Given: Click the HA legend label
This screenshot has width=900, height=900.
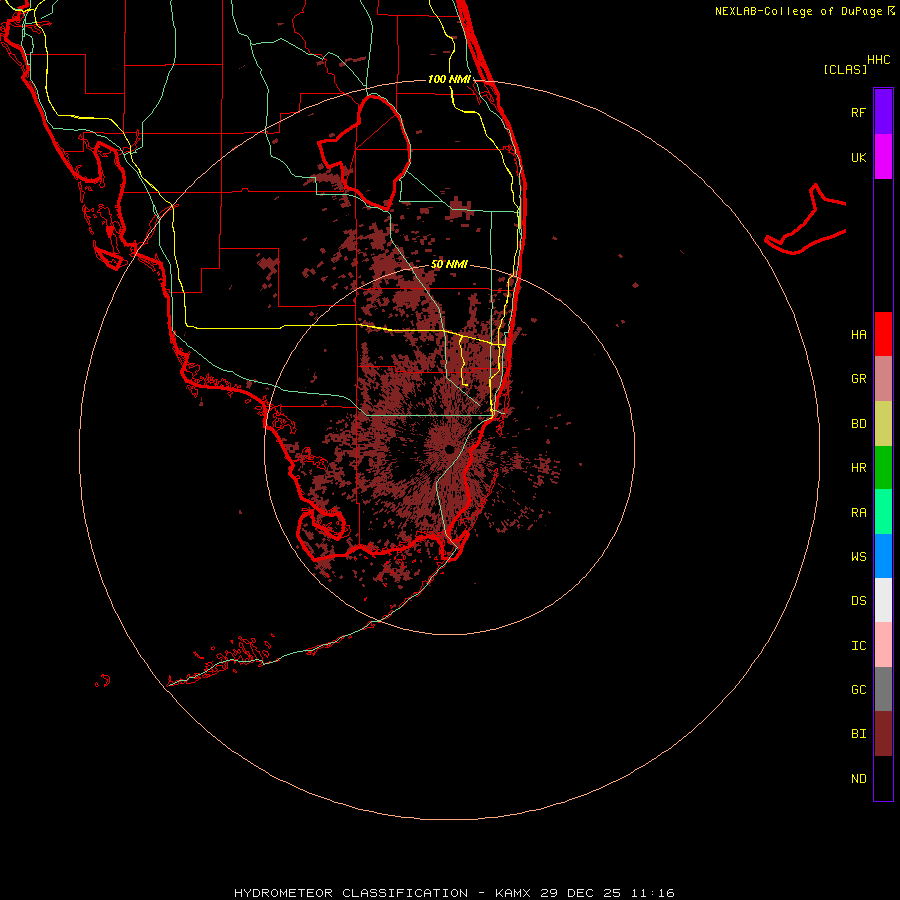Looking at the screenshot, I should pos(858,335).
